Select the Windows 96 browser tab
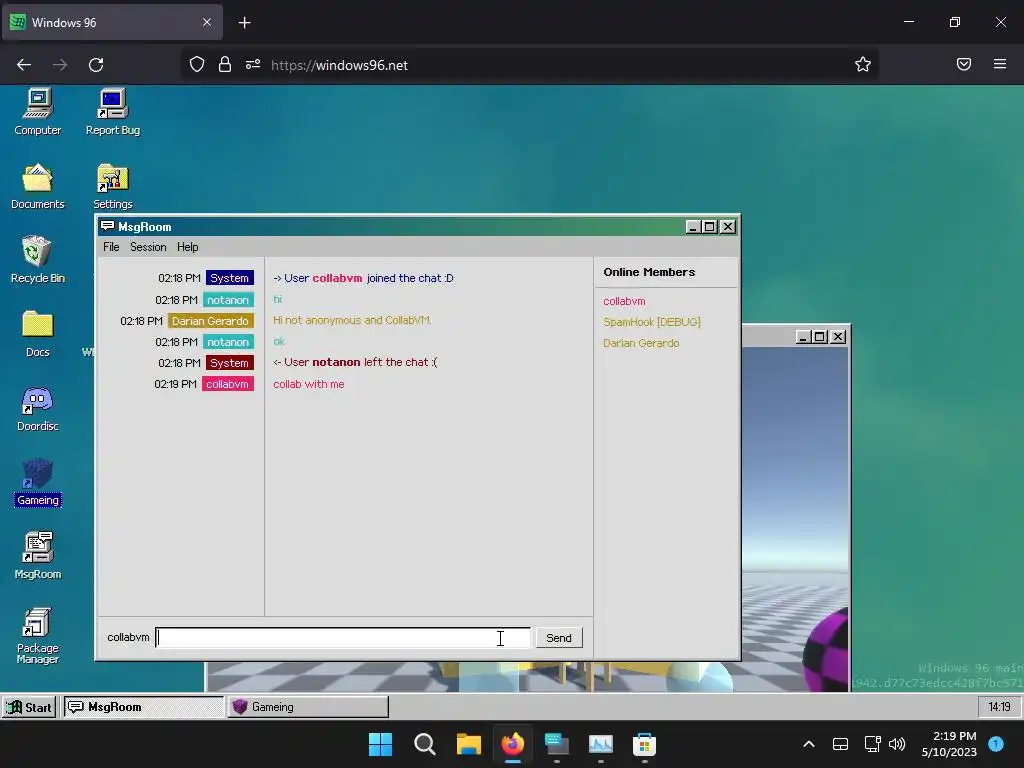The image size is (1024, 768). pos(112,22)
